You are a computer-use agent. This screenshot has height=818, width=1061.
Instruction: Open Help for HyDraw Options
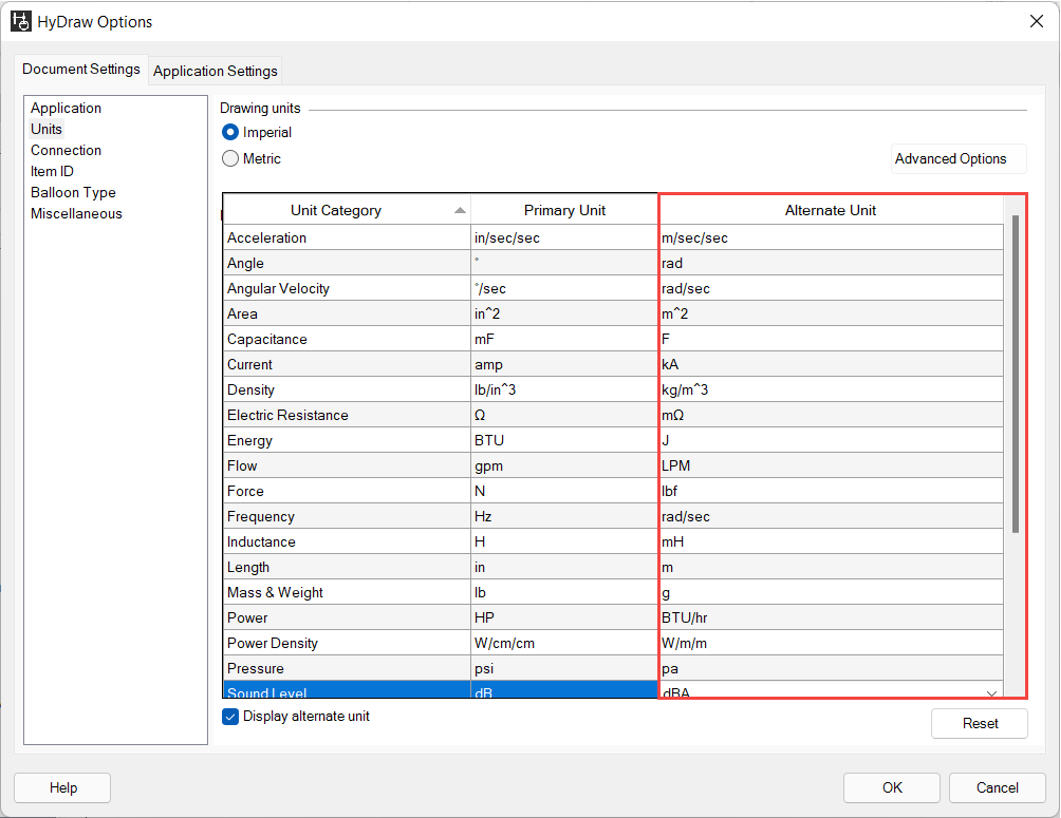click(x=62, y=788)
